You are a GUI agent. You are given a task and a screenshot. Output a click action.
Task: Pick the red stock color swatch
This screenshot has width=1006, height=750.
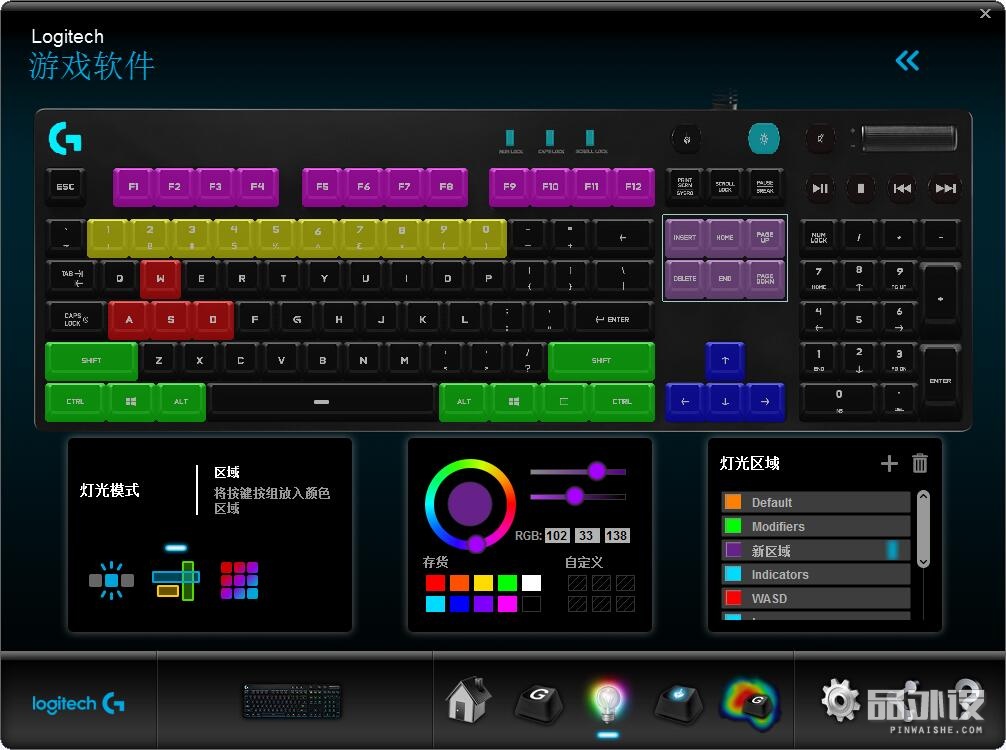click(435, 582)
